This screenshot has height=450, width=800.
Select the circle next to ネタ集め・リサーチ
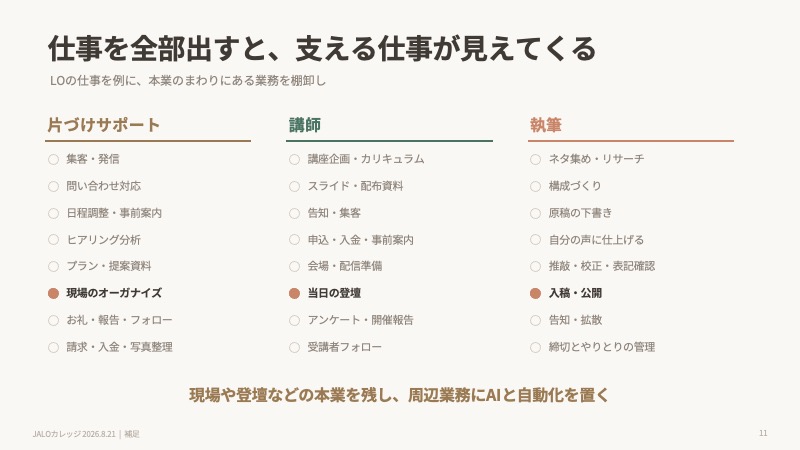535,159
